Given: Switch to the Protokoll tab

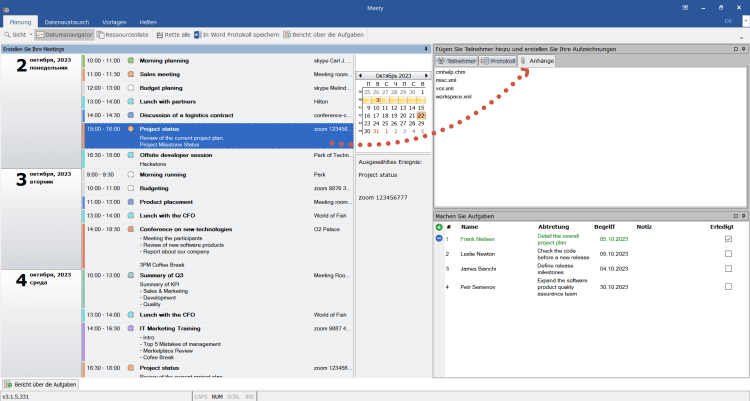Looking at the screenshot, I should pos(498,61).
